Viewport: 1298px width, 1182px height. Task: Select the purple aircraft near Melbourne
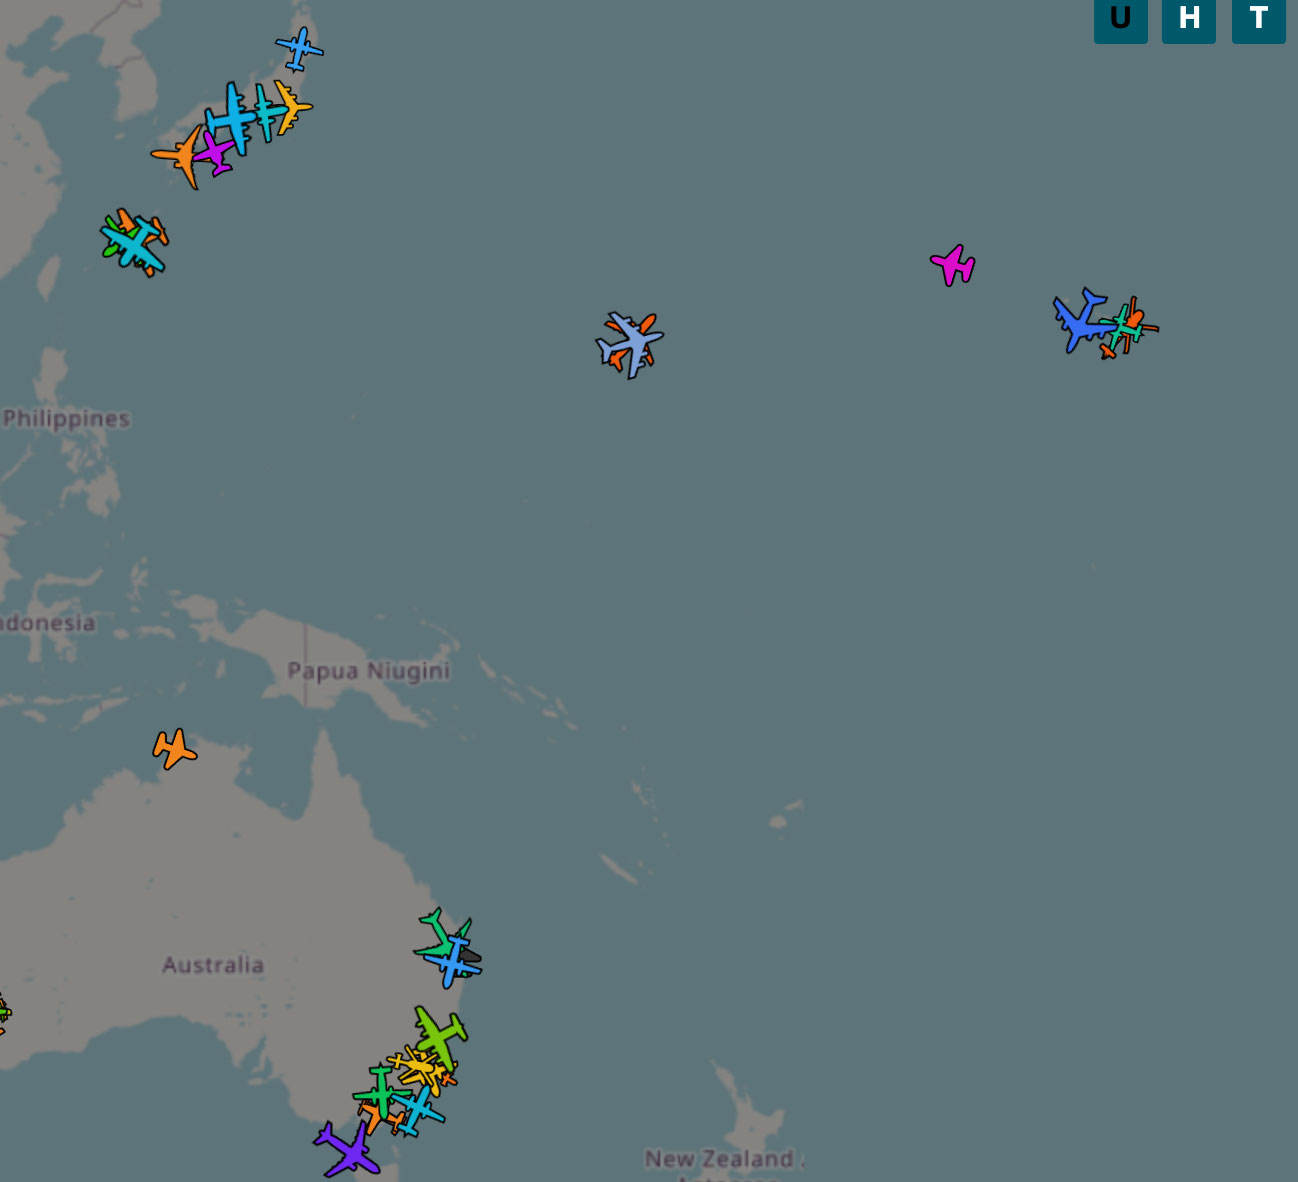click(x=348, y=1150)
